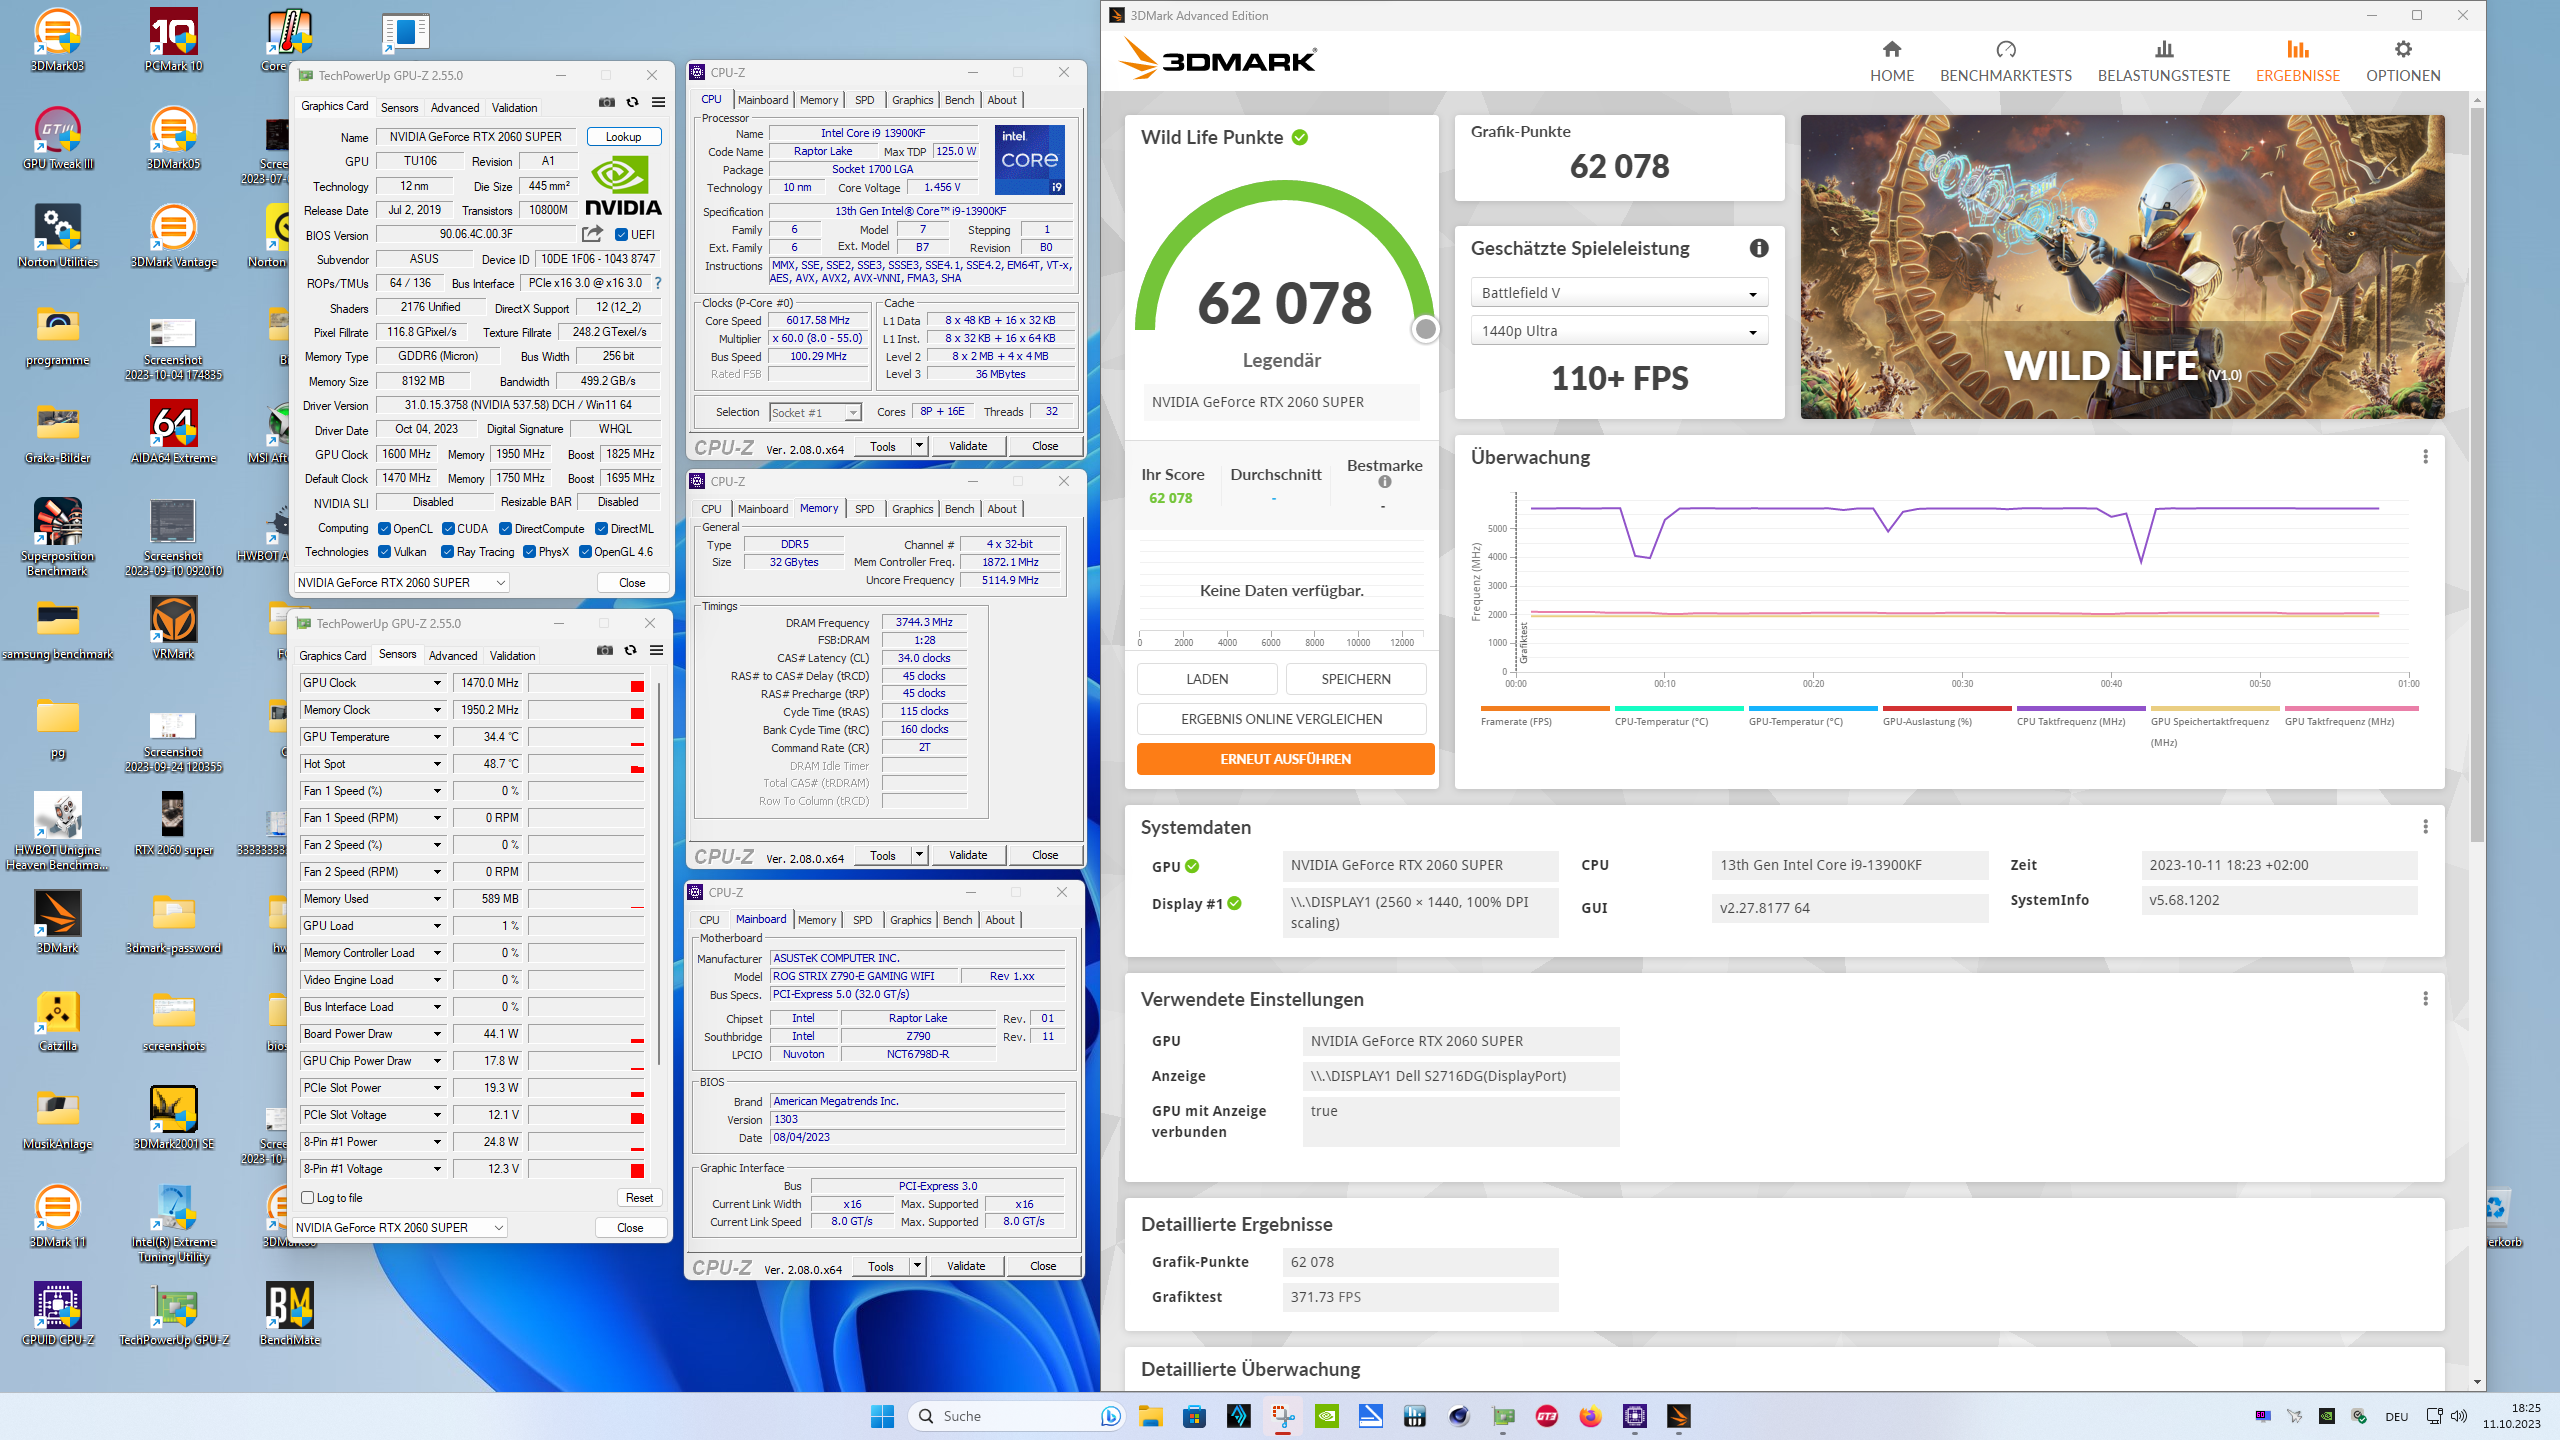
Task: Open File Explorer from taskbar
Action: coord(1150,1416)
